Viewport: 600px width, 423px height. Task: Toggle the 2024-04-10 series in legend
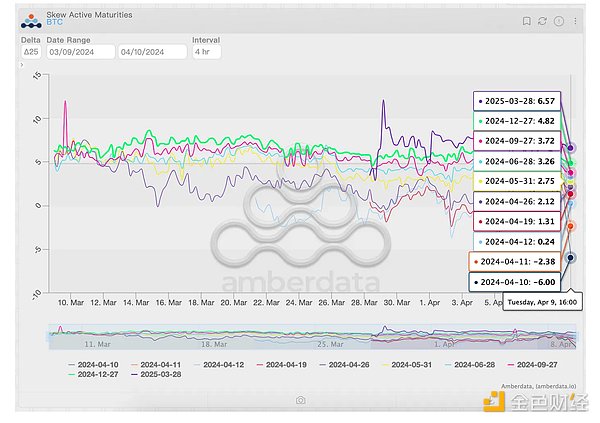coord(95,366)
